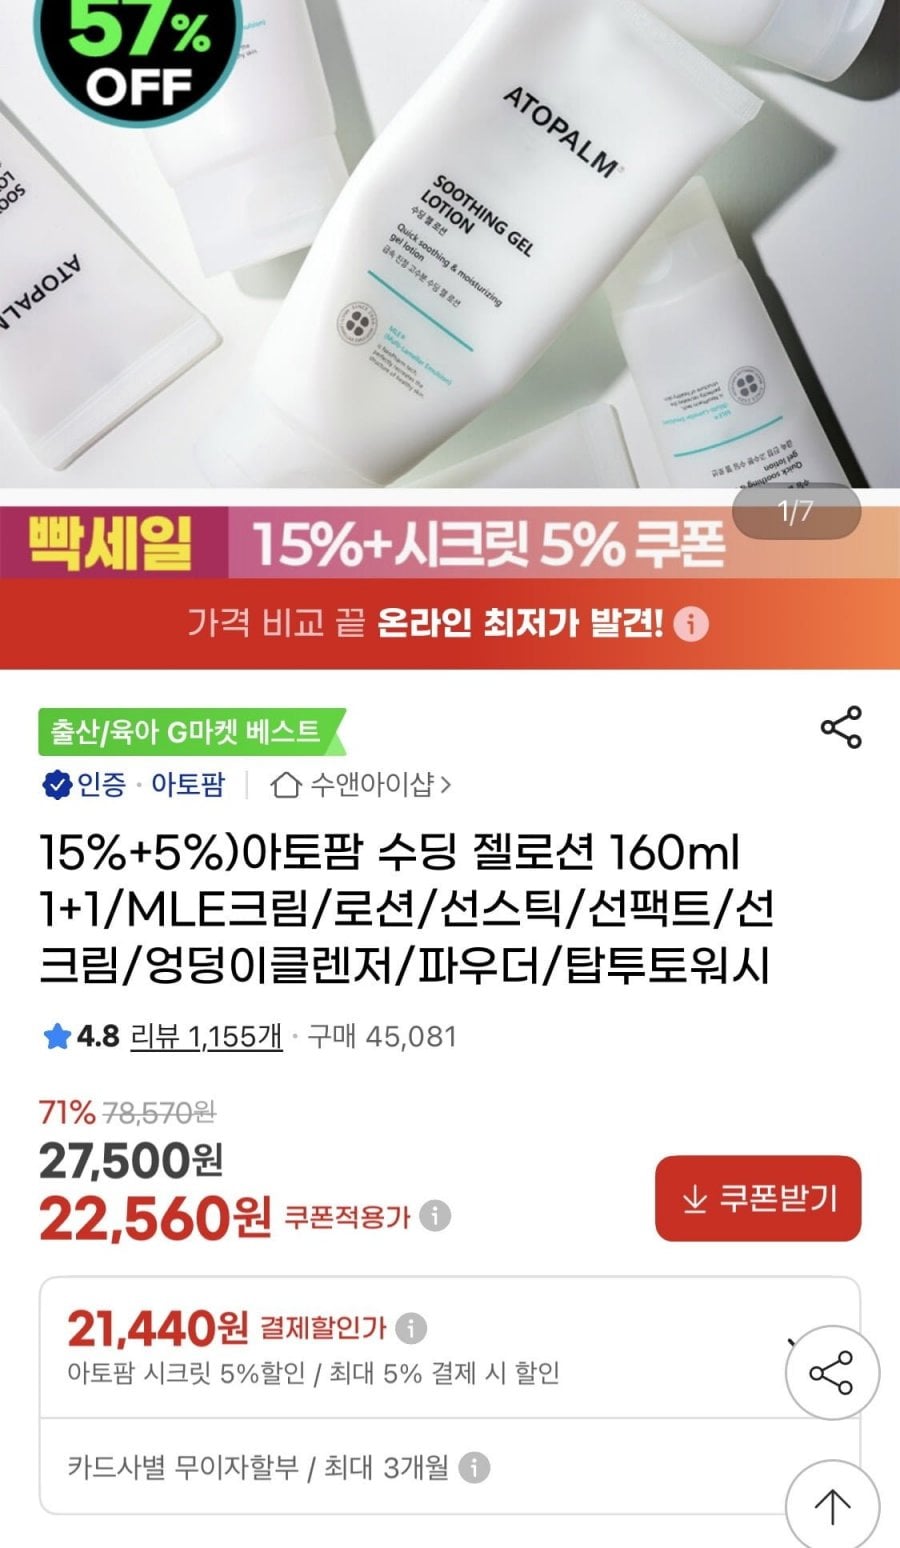Tap the 빡세일 15%+시크릿 5% 쿠폰 banner
900x1548 pixels.
pyautogui.click(x=450, y=542)
